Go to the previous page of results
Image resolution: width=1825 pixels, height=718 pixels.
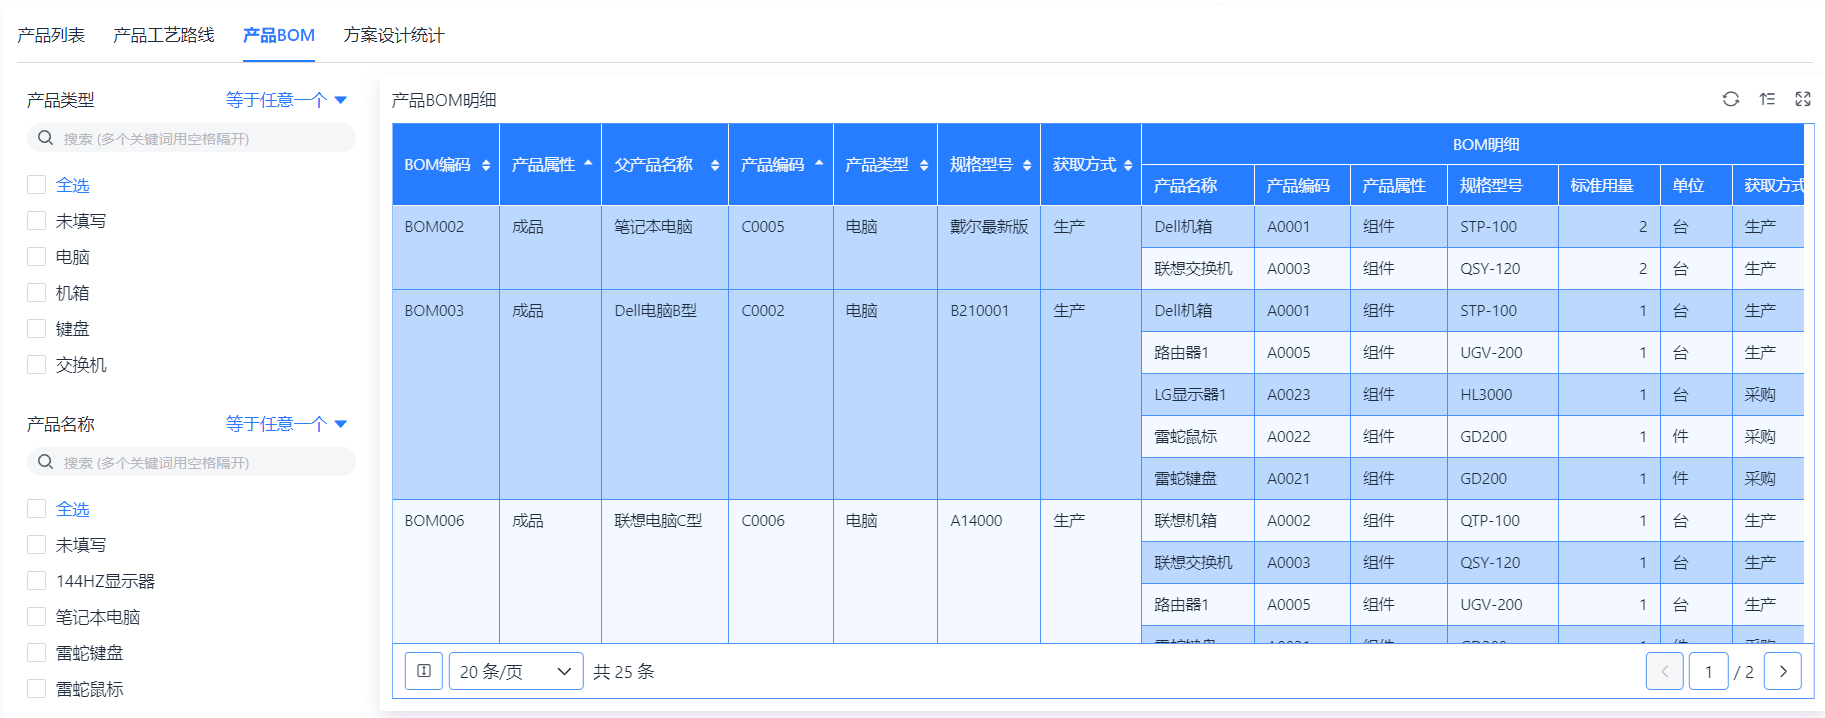tap(1665, 671)
